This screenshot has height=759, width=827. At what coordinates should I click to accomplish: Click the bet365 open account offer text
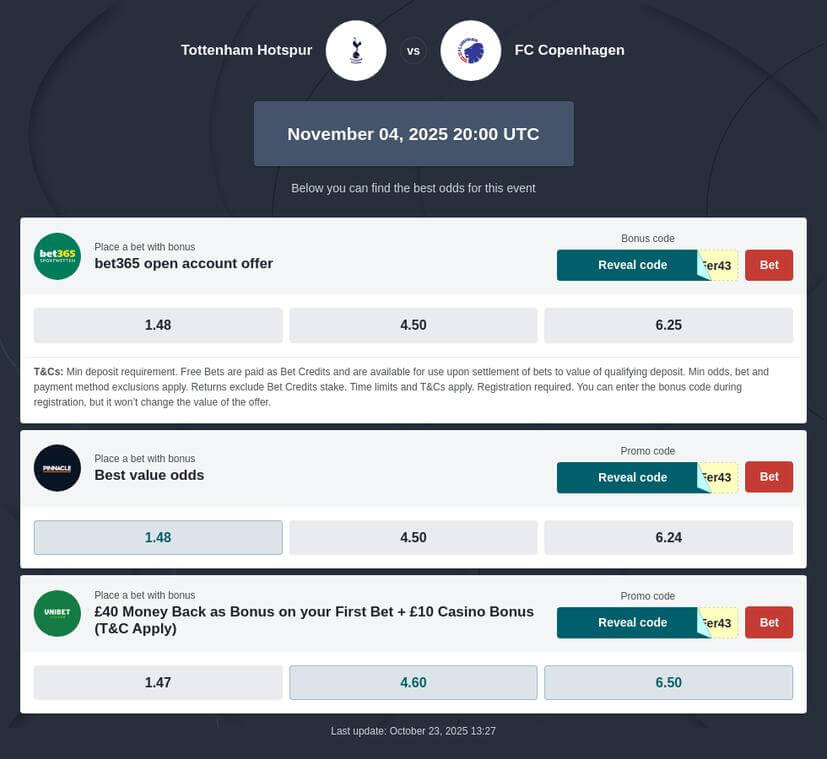click(183, 264)
